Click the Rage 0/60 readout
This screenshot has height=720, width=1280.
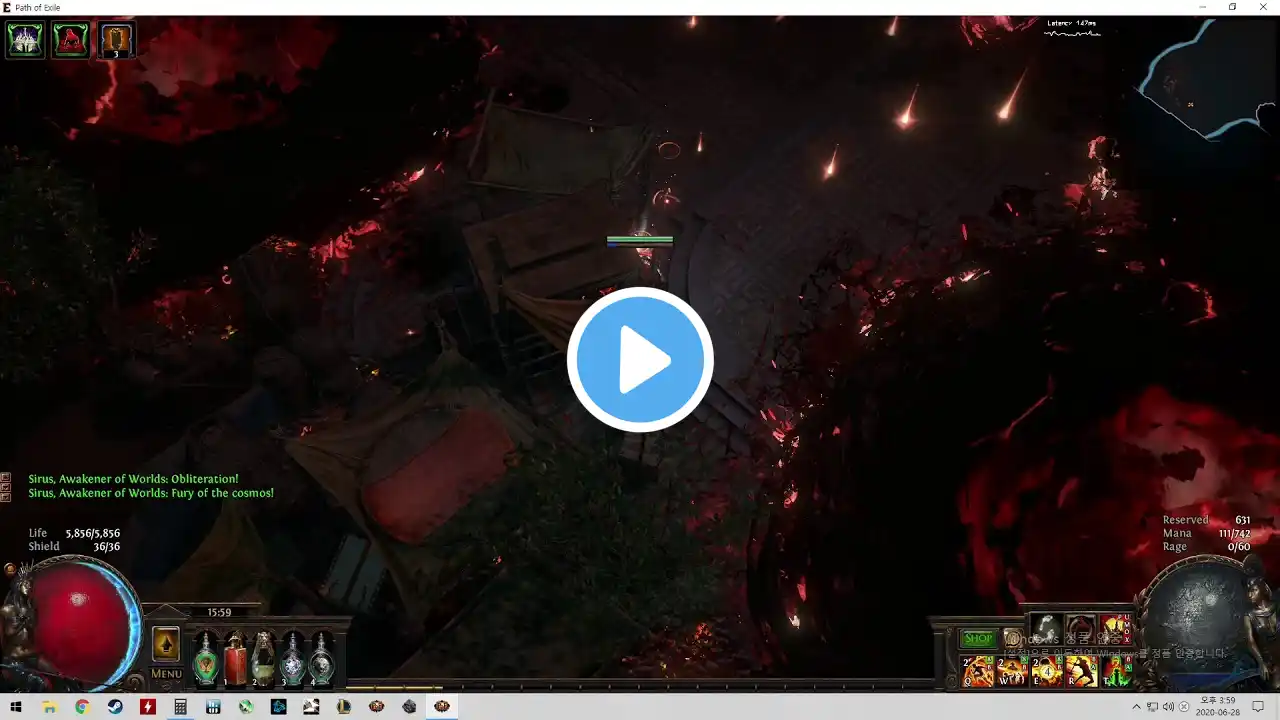[1206, 547]
